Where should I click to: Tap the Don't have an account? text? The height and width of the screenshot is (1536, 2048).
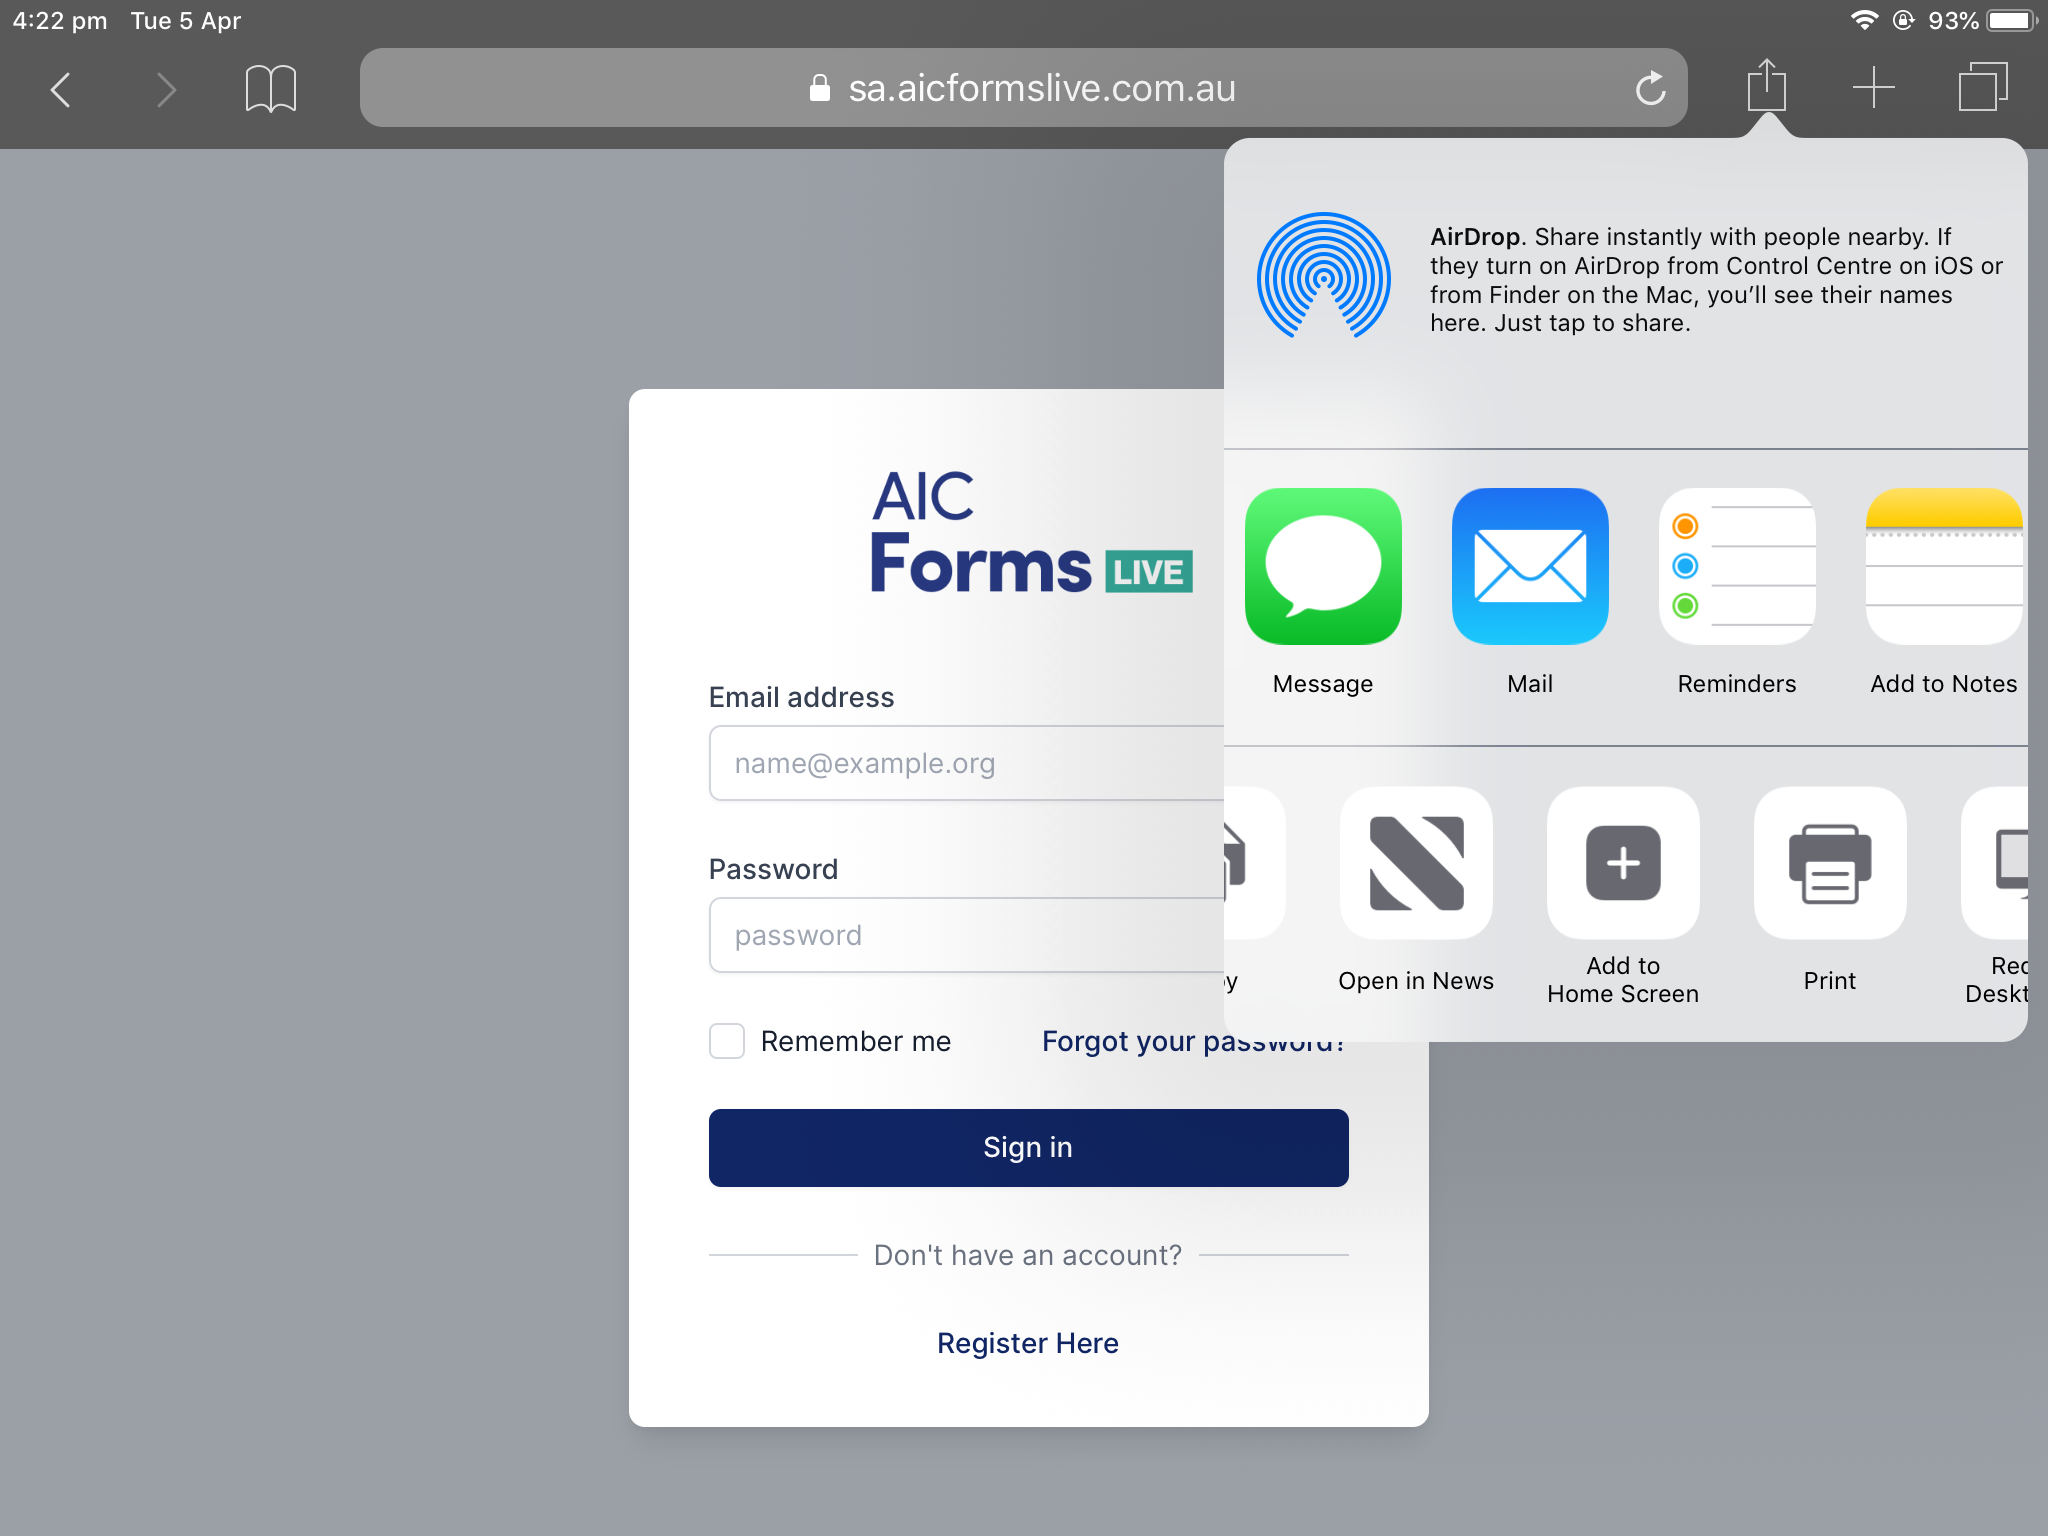coord(1028,1255)
